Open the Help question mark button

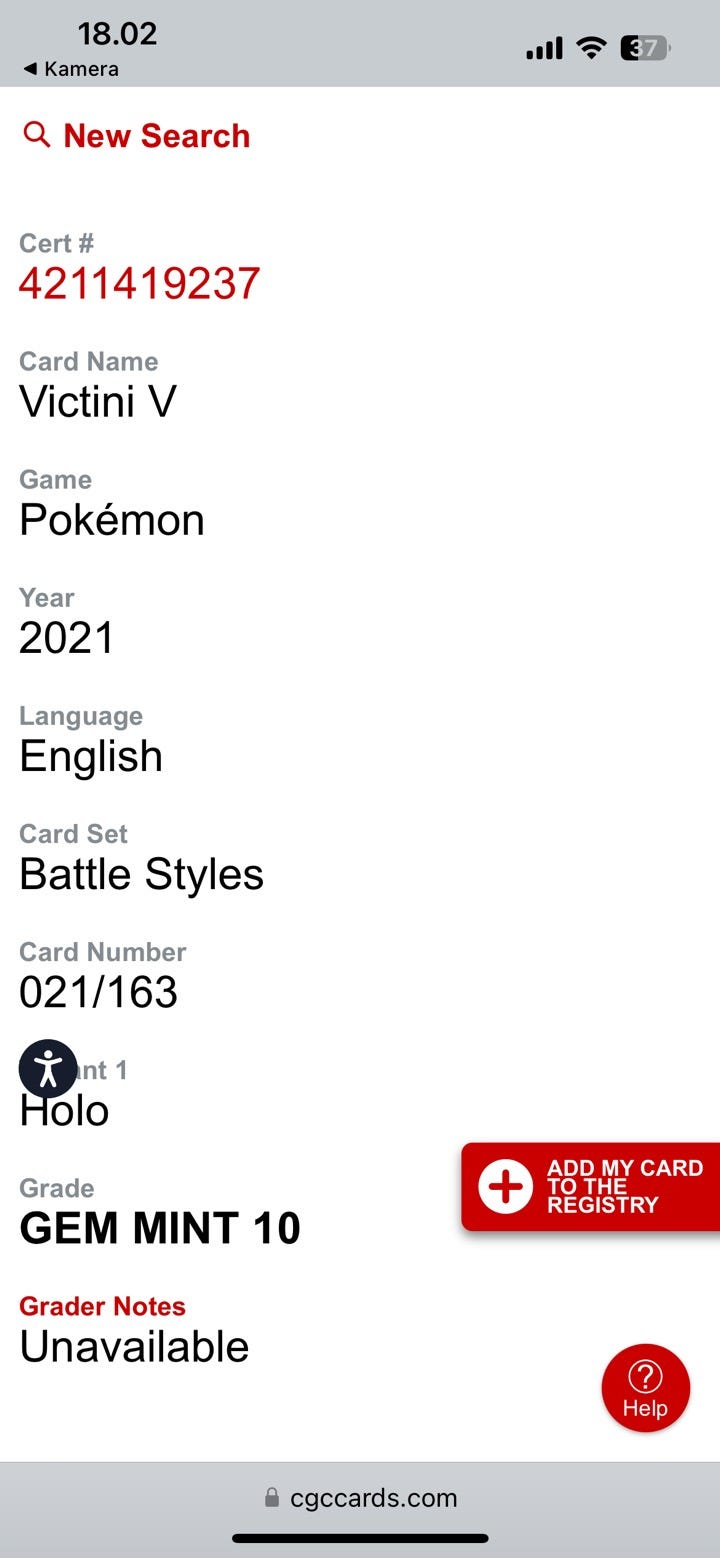coord(645,1388)
